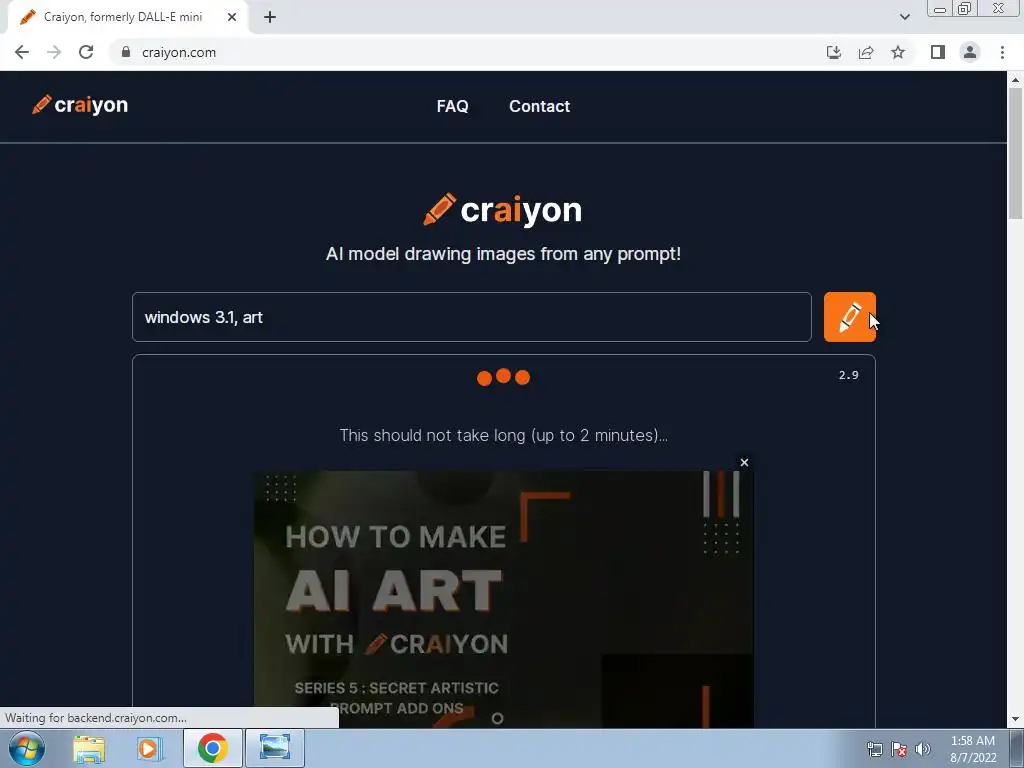Click the 'AI model drawing images from any prompt!' tagline

pos(504,253)
